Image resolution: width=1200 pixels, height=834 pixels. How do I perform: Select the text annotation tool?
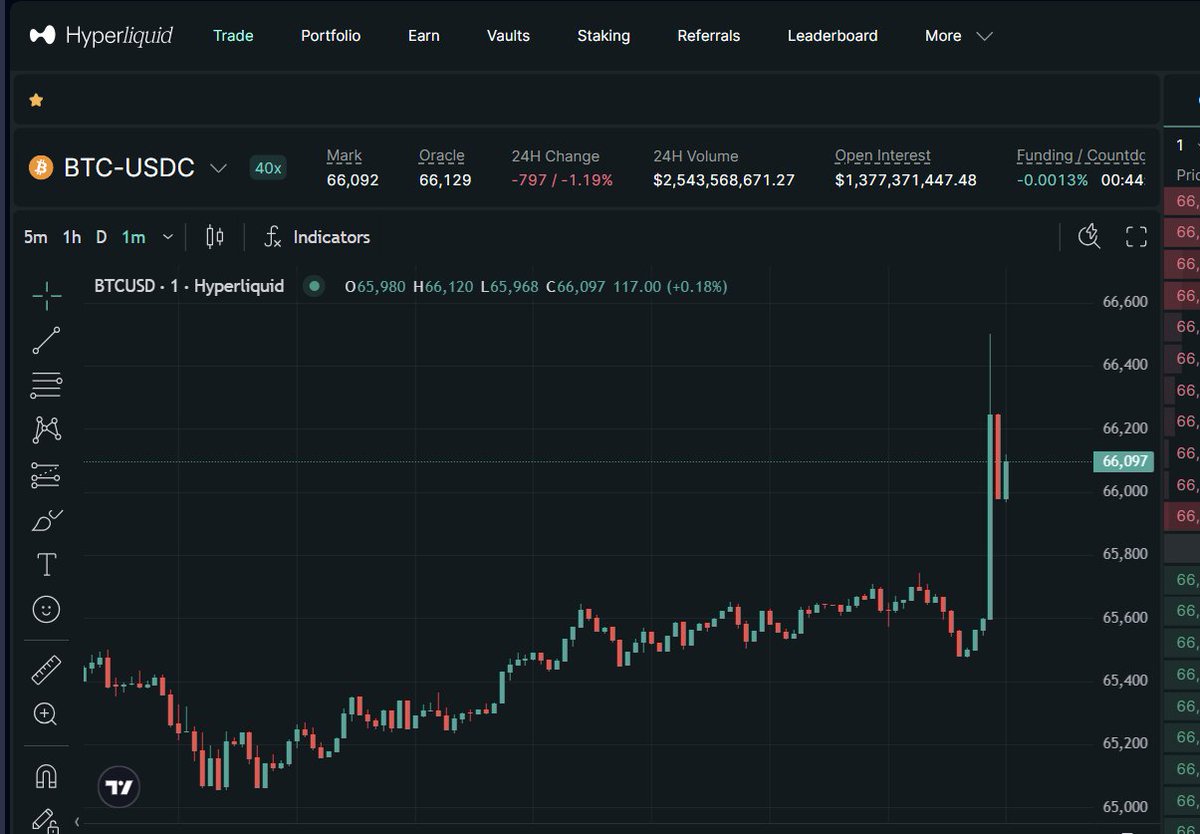click(x=47, y=565)
